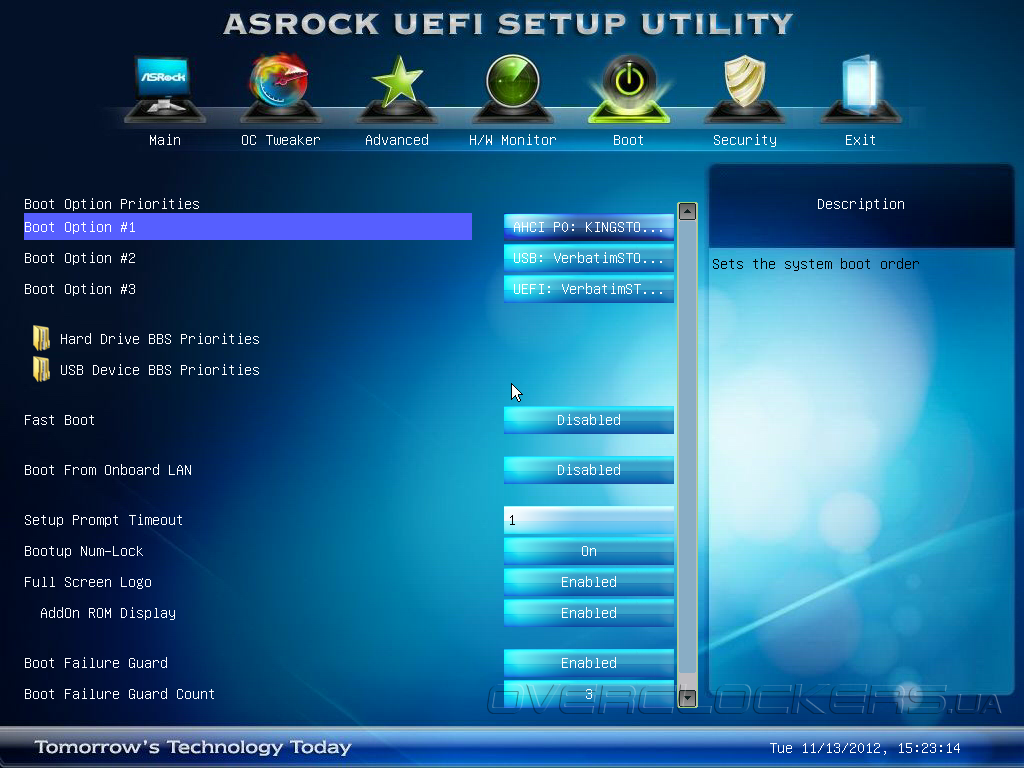1024x768 pixels.
Task: Open Hard Drive BBS Priorities submenu
Action: tap(159, 339)
